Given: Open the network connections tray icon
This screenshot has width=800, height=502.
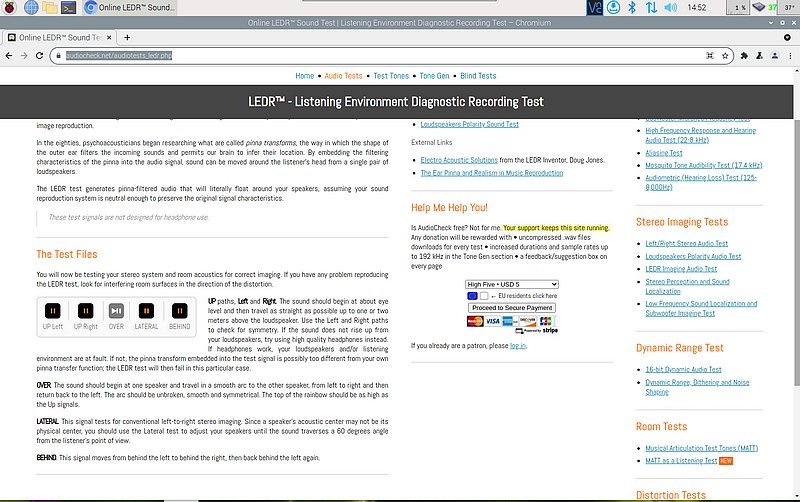Looking at the screenshot, I should [652, 7].
